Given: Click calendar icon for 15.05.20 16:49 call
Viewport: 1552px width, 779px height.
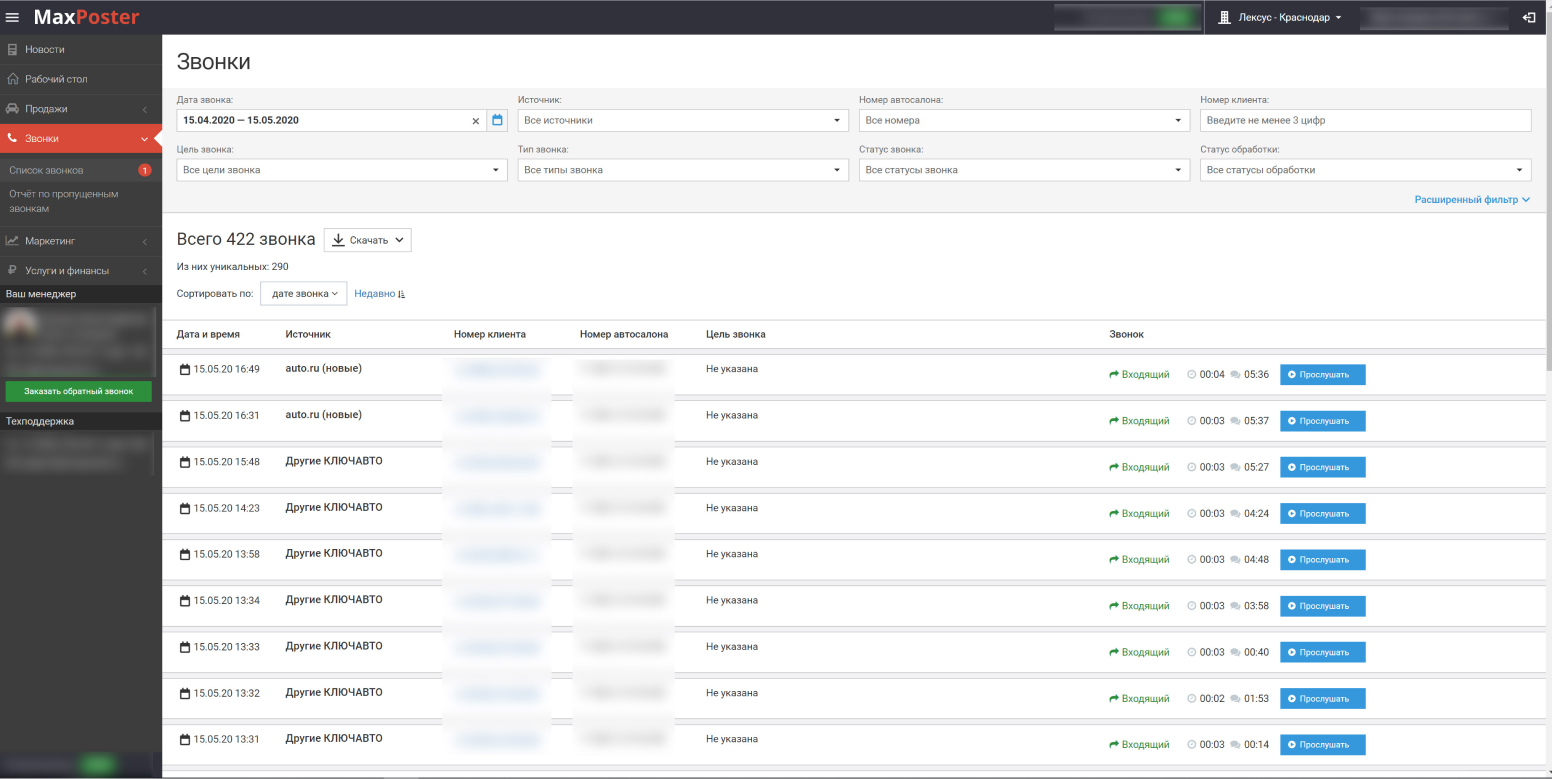Looking at the screenshot, I should 184,369.
